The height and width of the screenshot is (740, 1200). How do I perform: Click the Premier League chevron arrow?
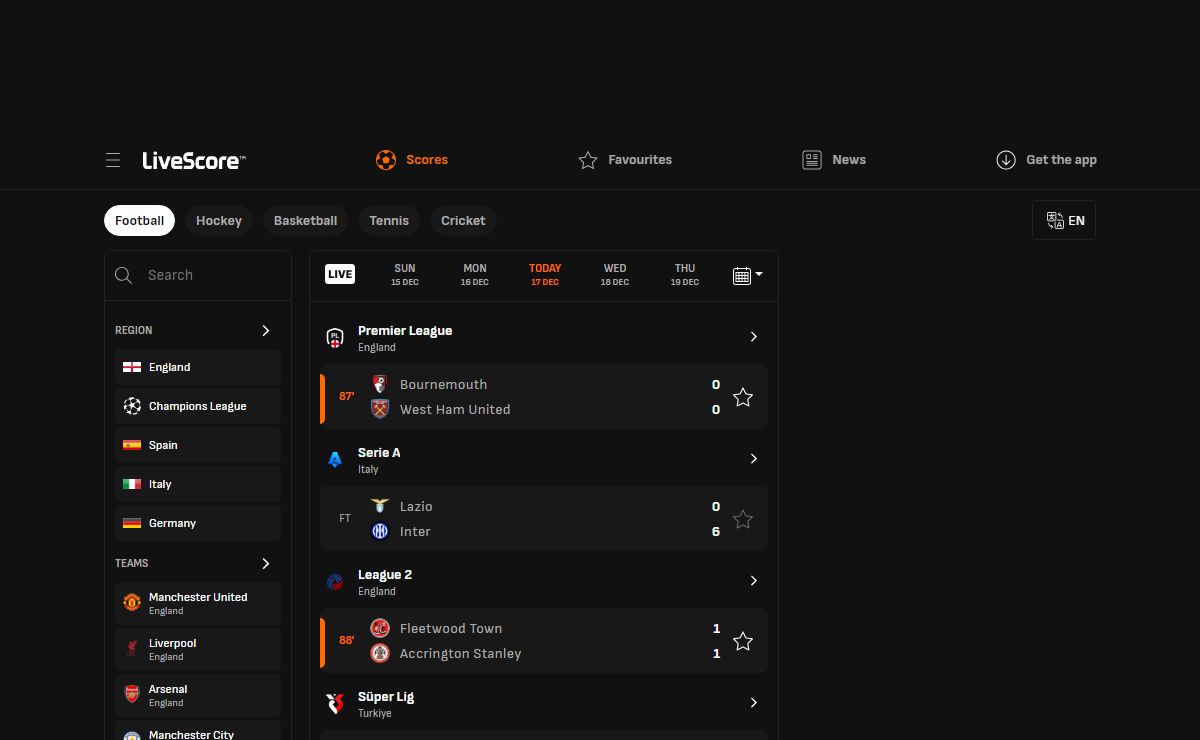point(754,337)
